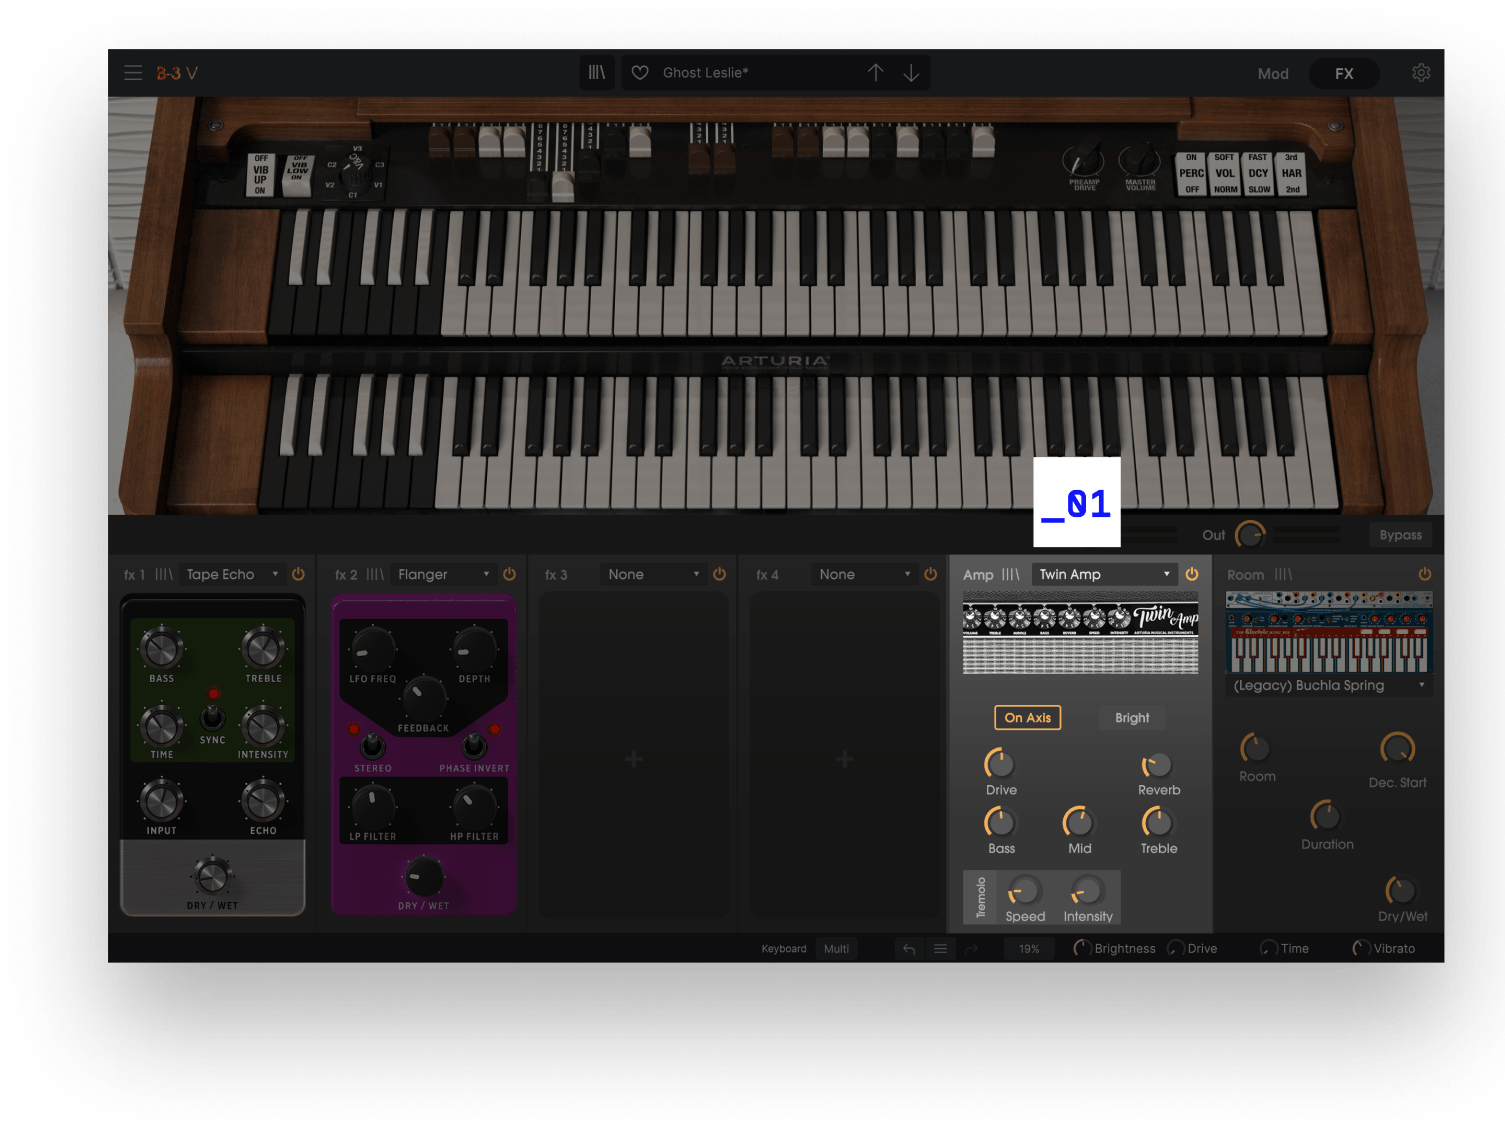Open the fx 1 preset library icon
The height and width of the screenshot is (1136, 1505).
click(164, 575)
